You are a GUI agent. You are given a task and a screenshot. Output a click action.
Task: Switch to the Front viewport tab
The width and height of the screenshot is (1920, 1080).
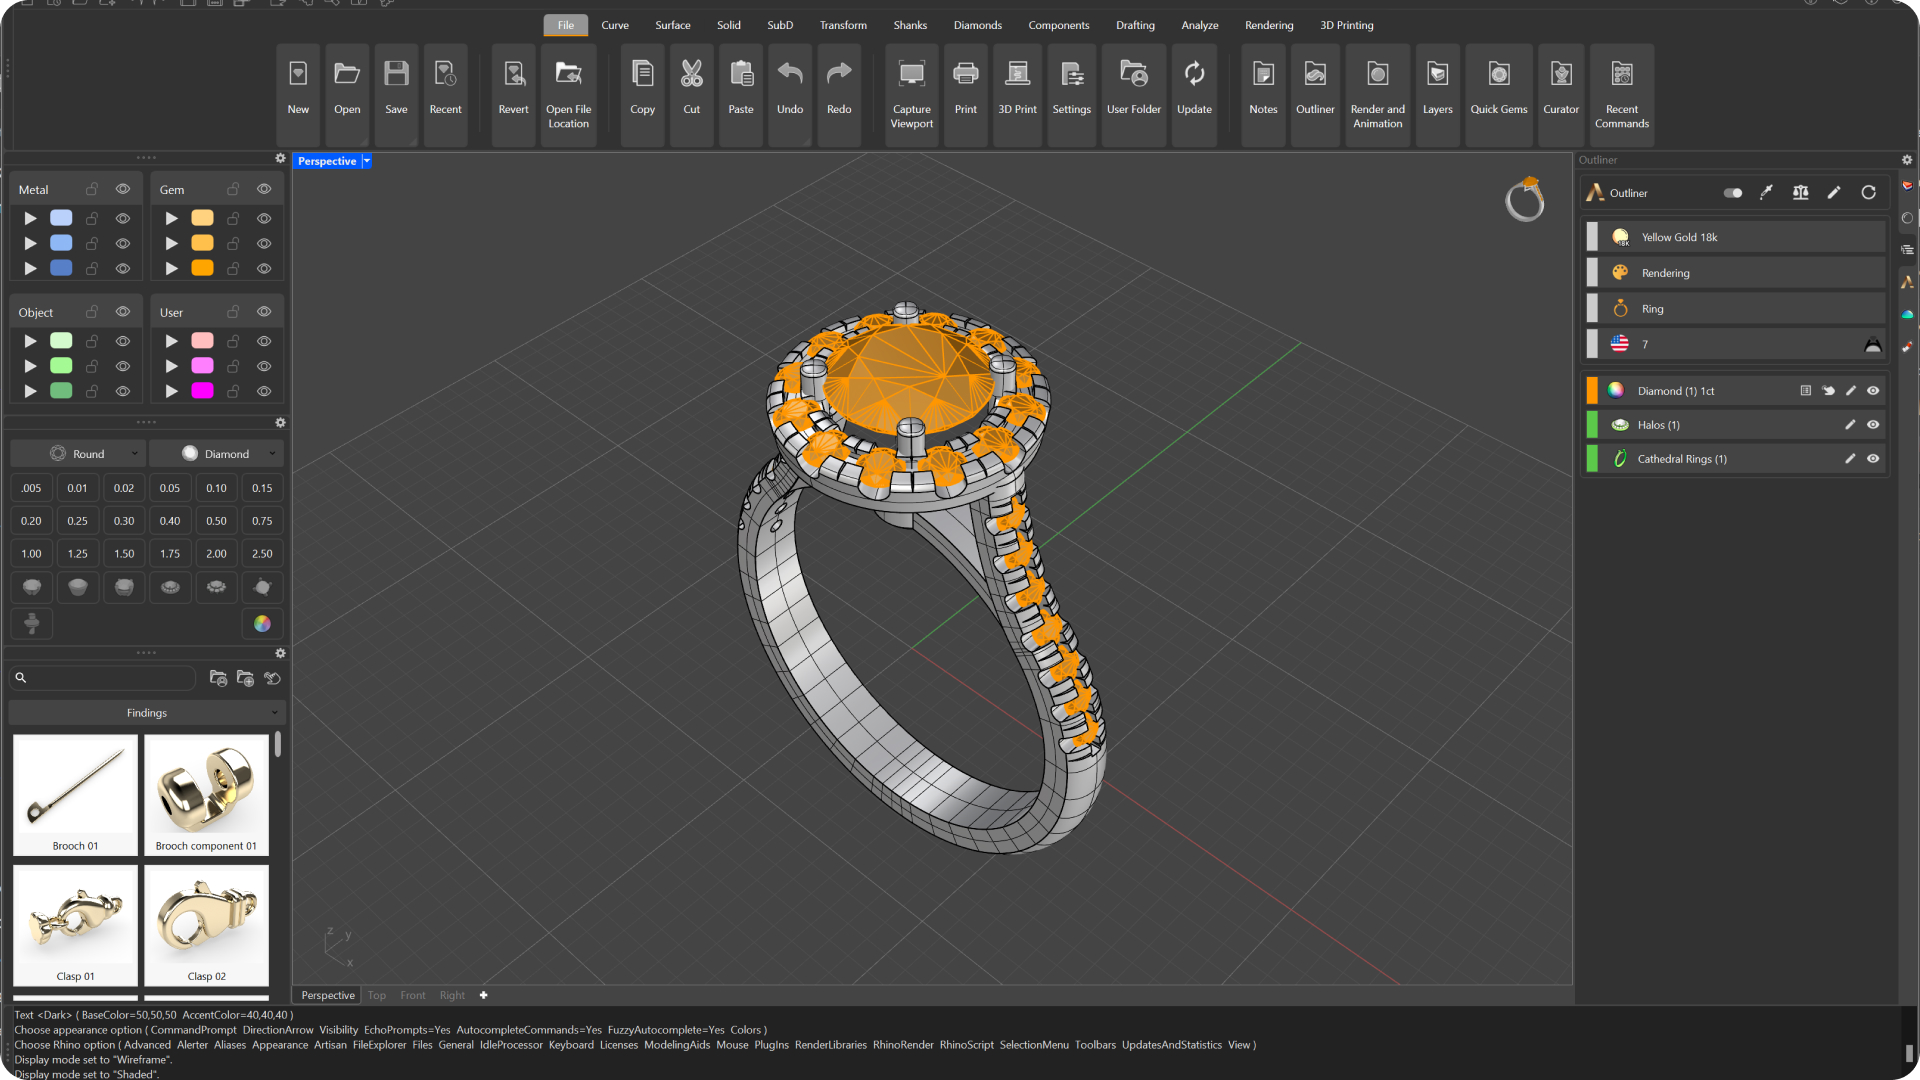(412, 995)
